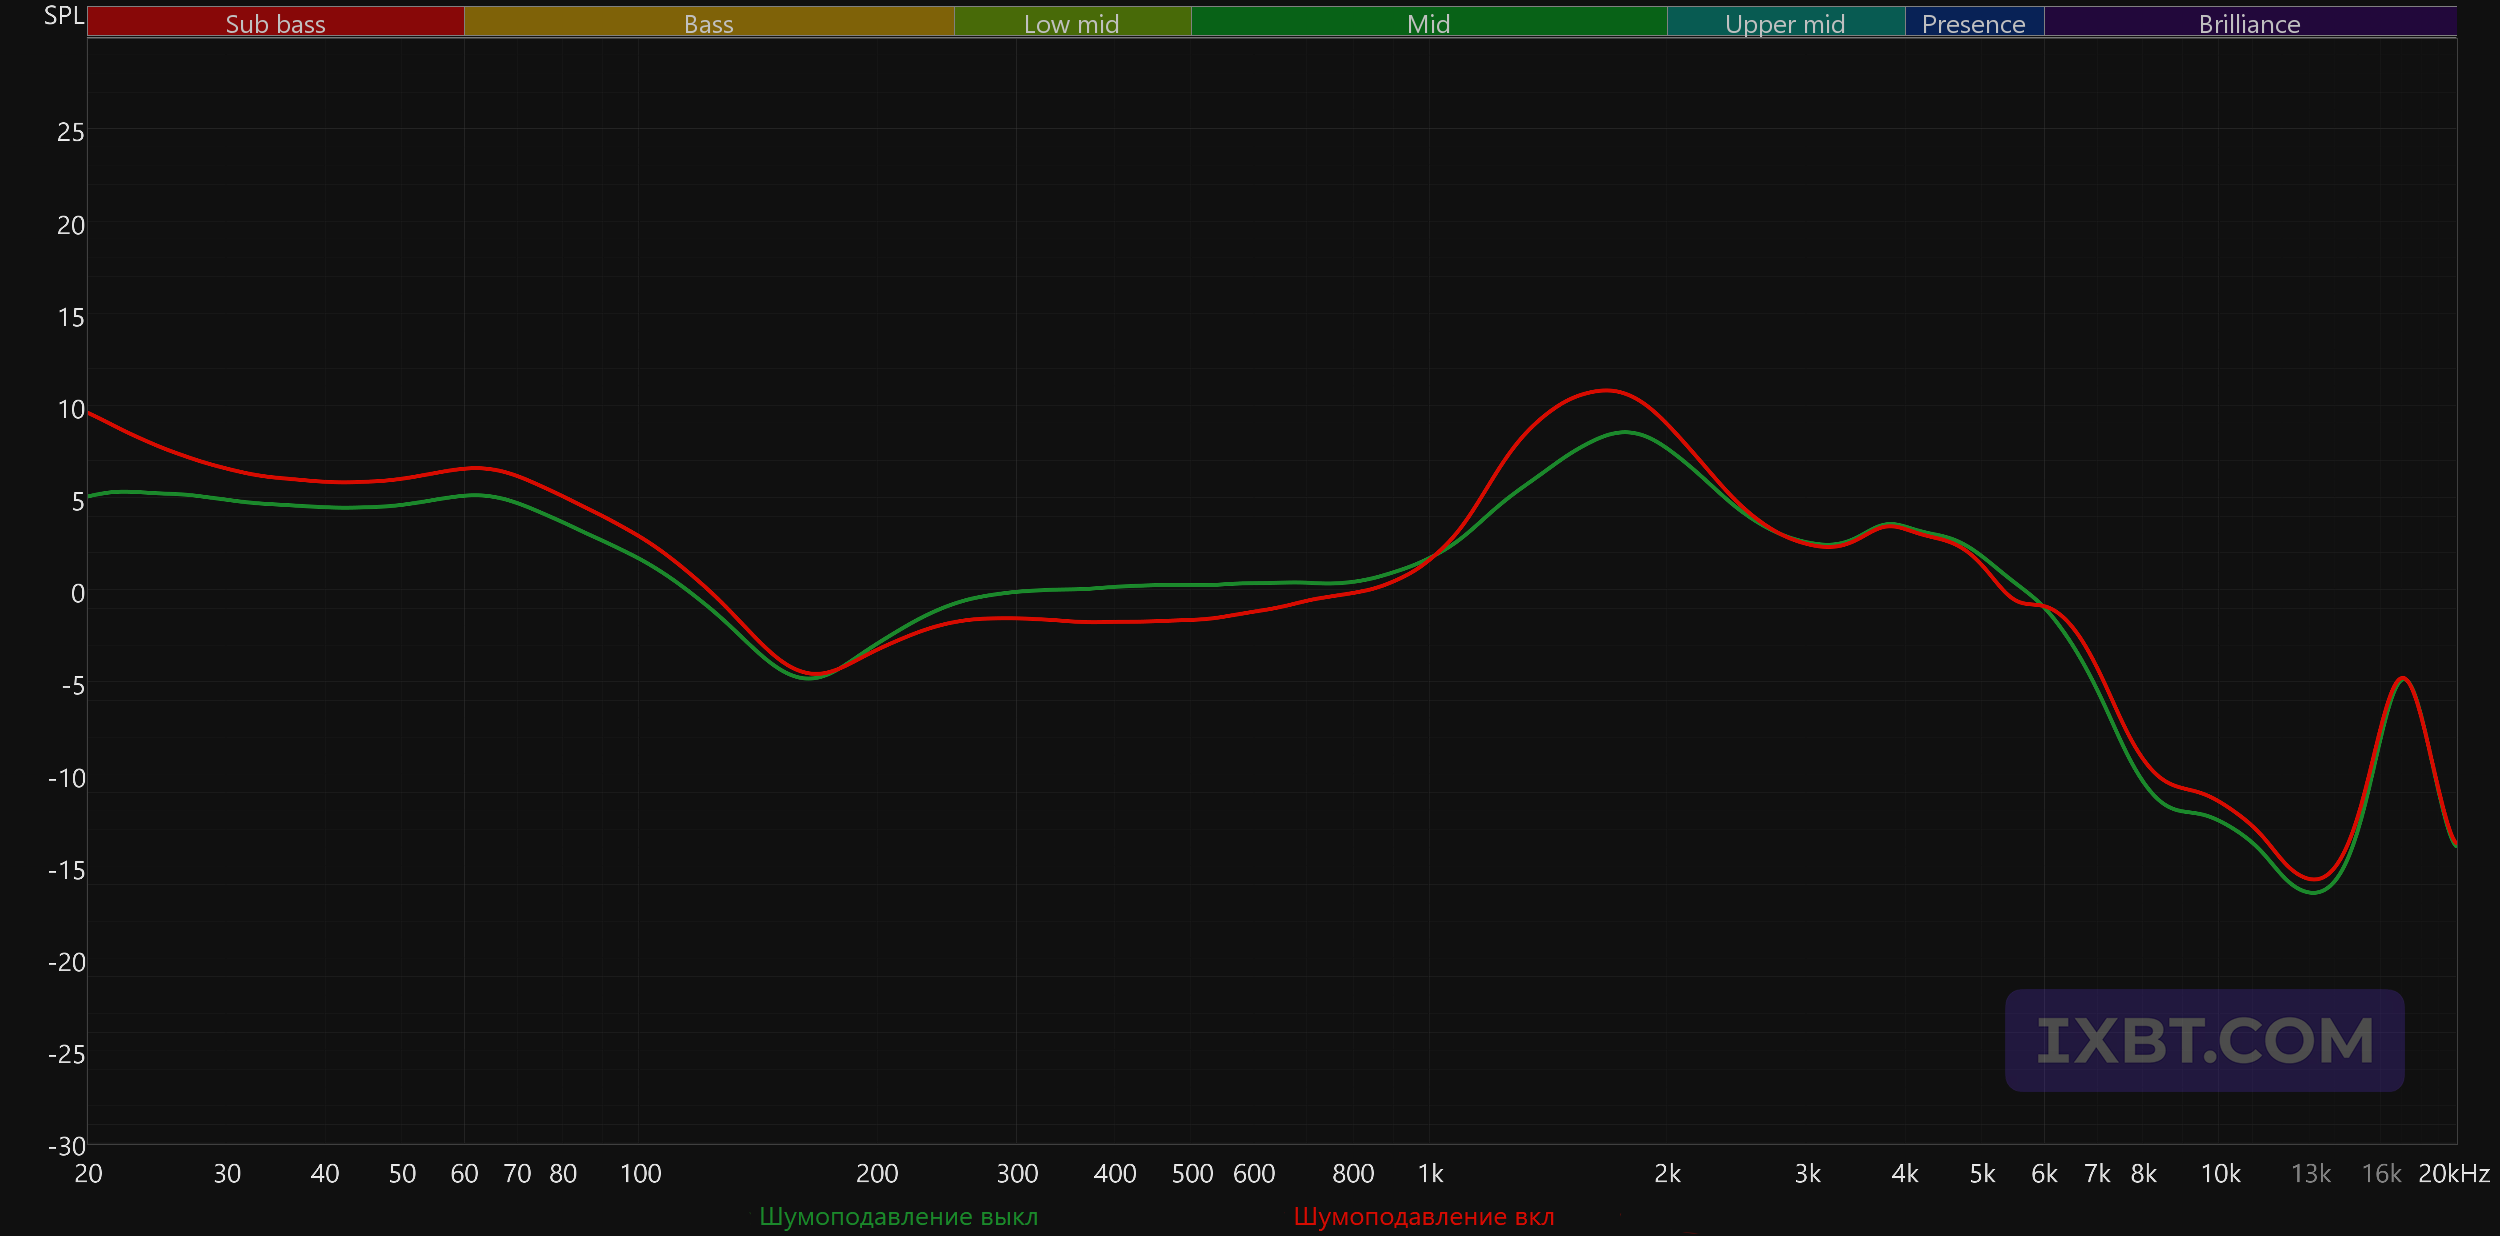Click the green 'Шумоподавление выкл' legend label

[x=898, y=1217]
